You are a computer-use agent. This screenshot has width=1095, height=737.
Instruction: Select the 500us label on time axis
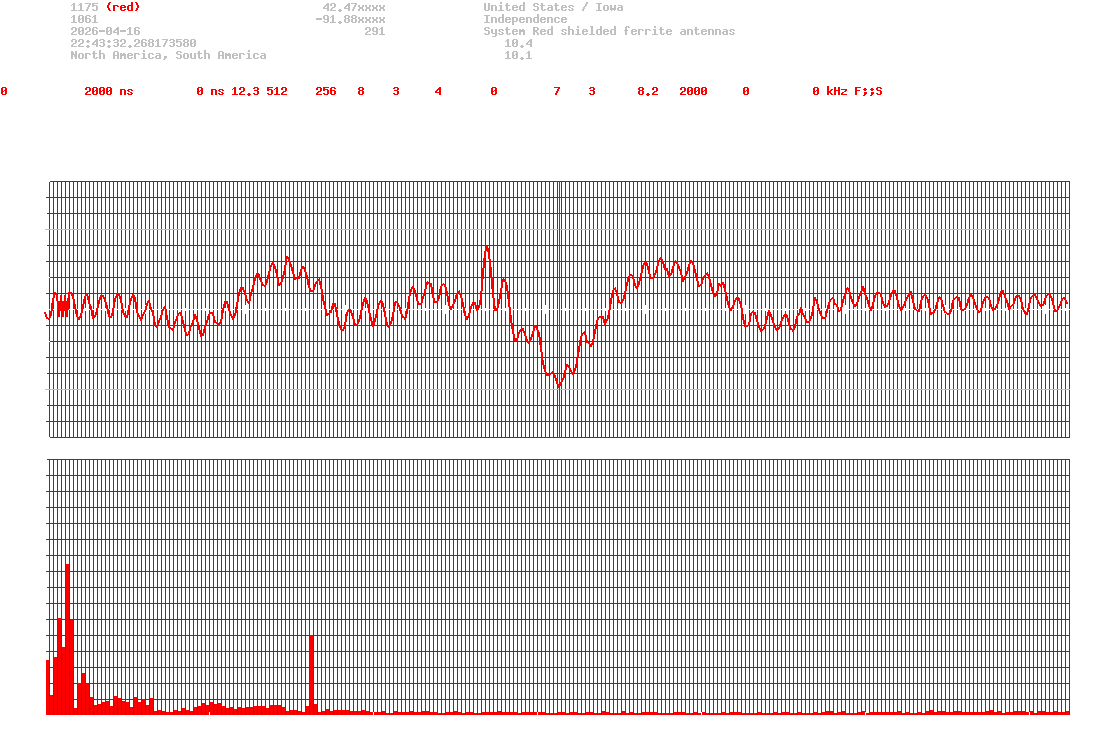click(558, 451)
